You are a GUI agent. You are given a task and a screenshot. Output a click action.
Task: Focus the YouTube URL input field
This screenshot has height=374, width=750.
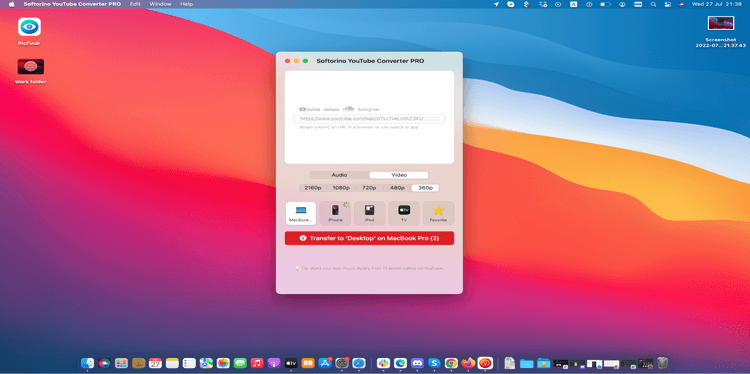coord(369,119)
